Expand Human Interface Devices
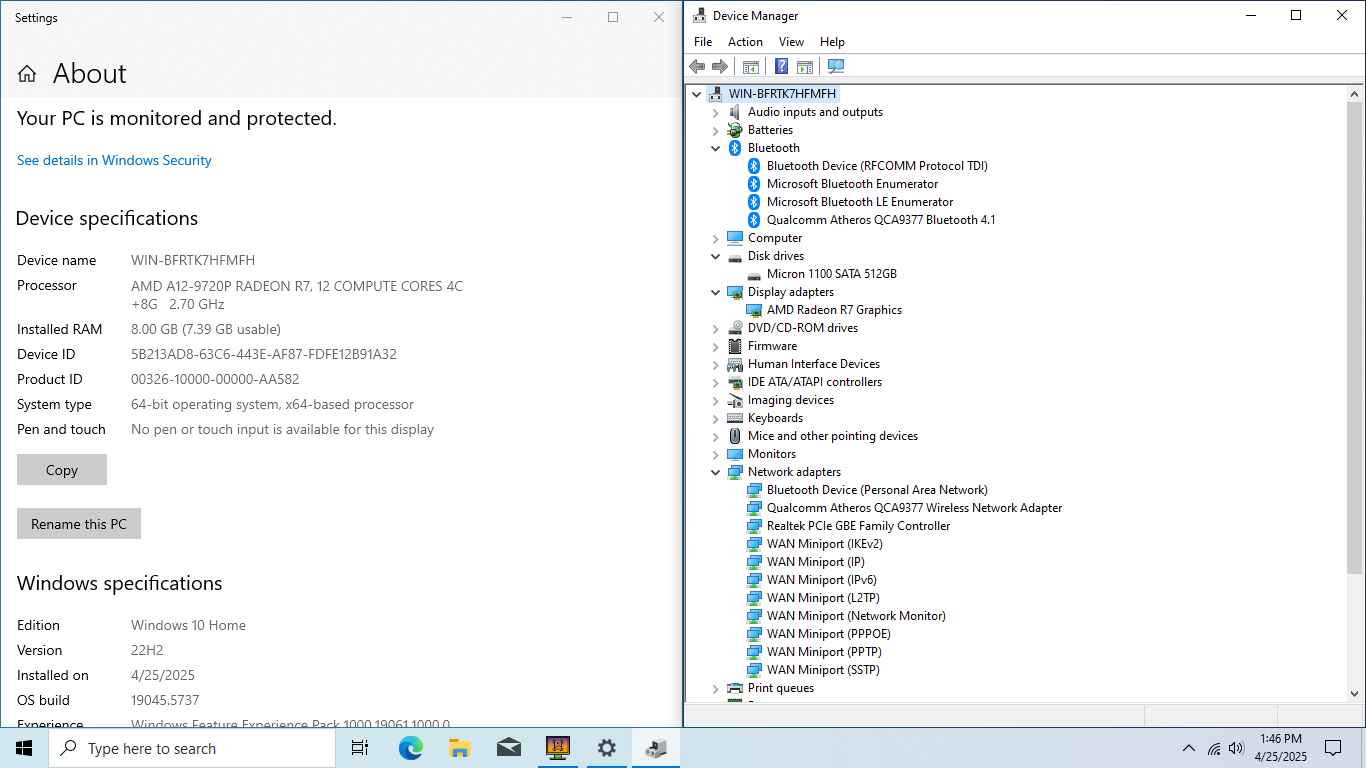 pyautogui.click(x=715, y=364)
